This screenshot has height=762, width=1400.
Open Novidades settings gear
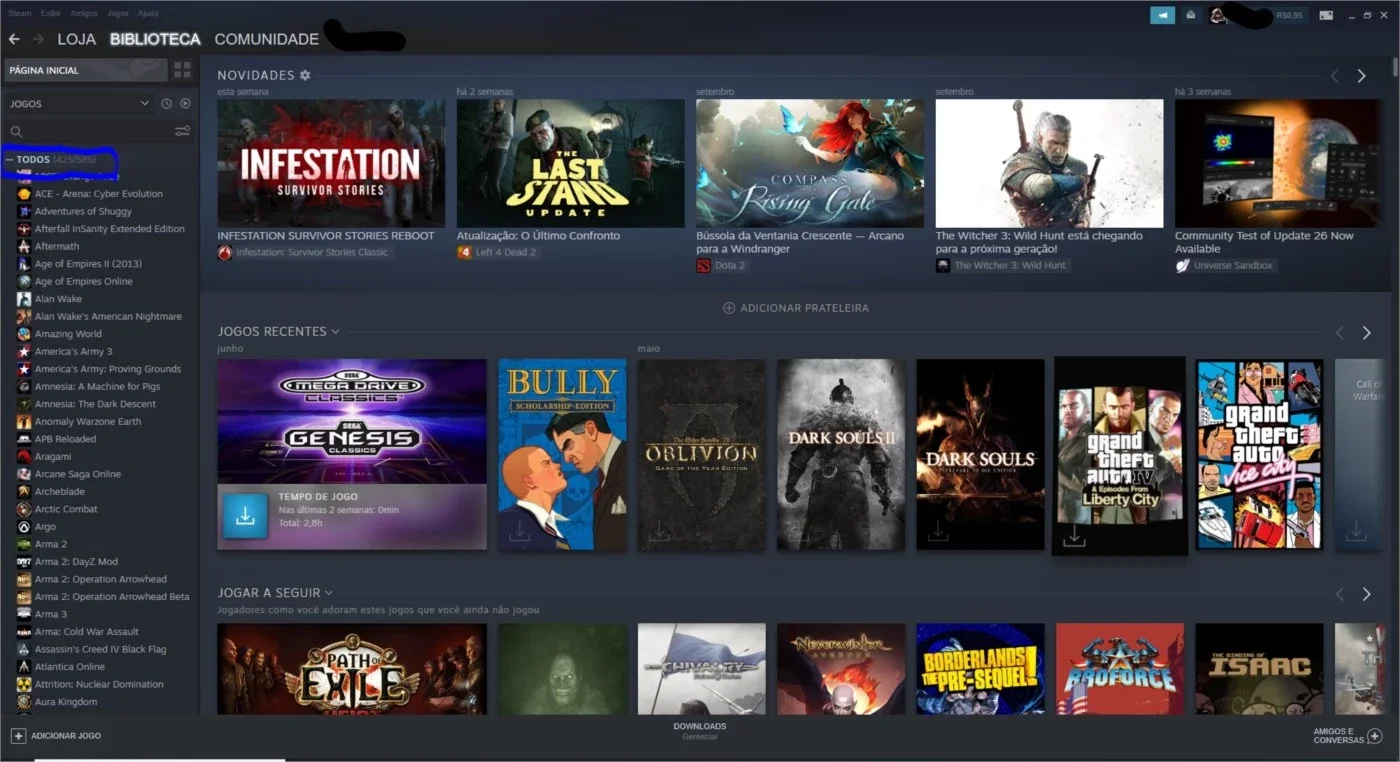click(305, 75)
